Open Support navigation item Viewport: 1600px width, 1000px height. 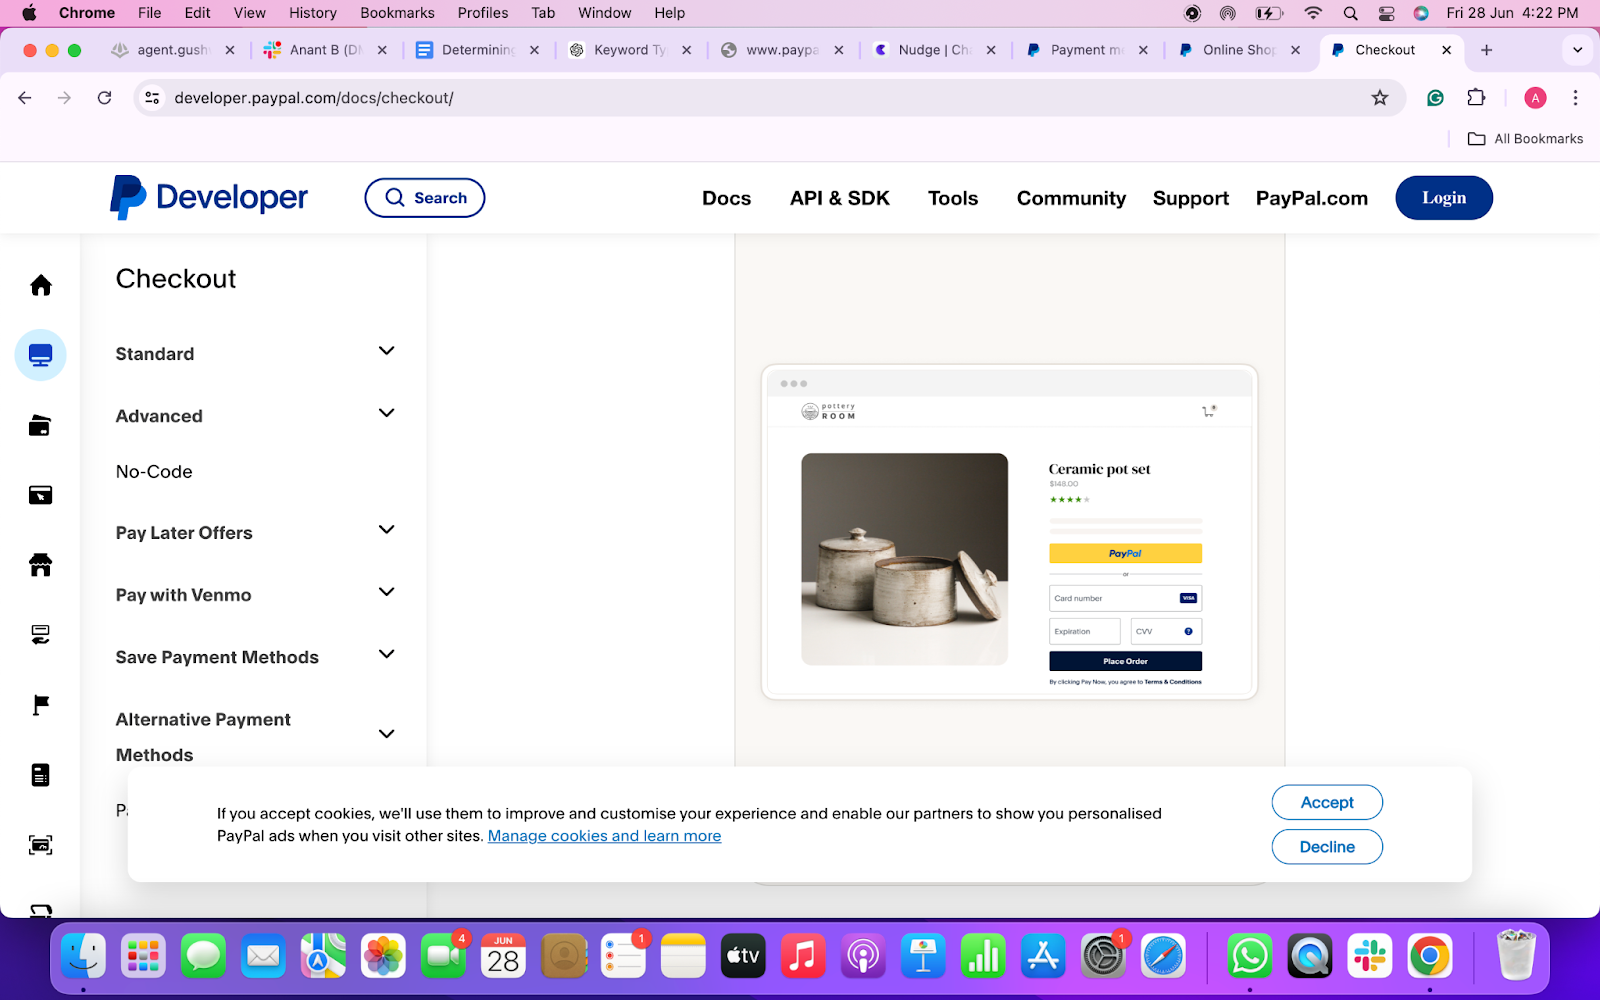1190,198
